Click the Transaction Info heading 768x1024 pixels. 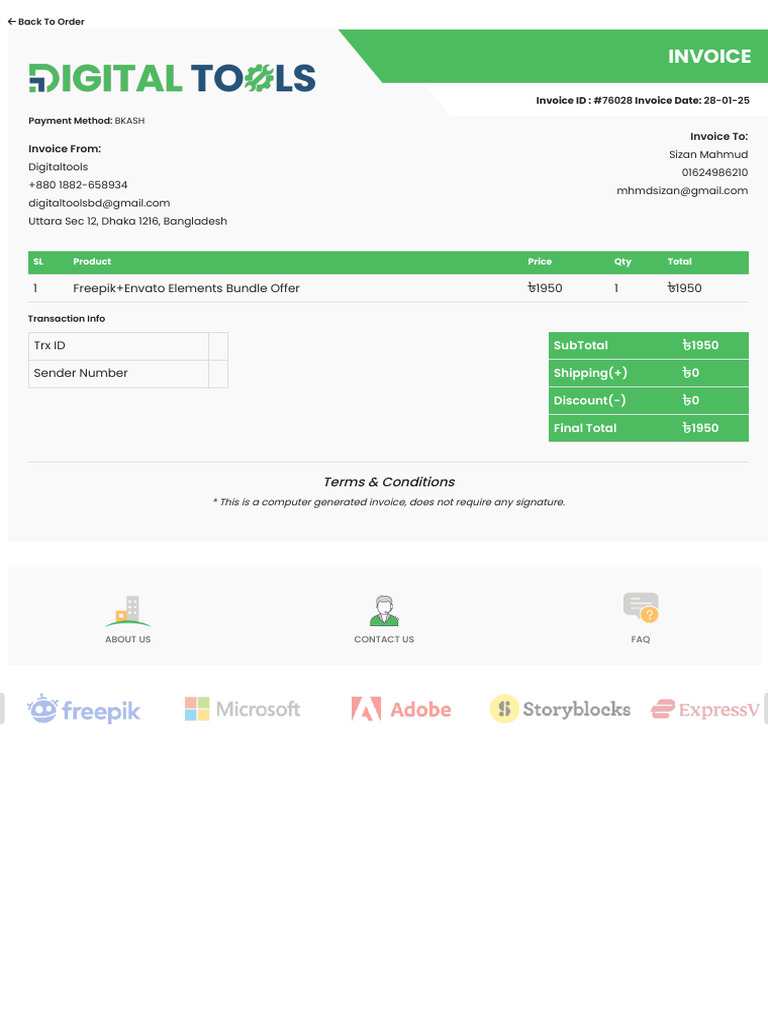[66, 319]
